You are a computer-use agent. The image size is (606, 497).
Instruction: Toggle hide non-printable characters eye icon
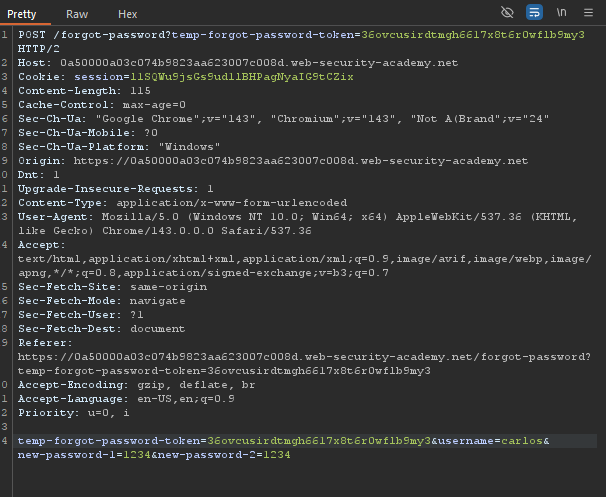[507, 12]
